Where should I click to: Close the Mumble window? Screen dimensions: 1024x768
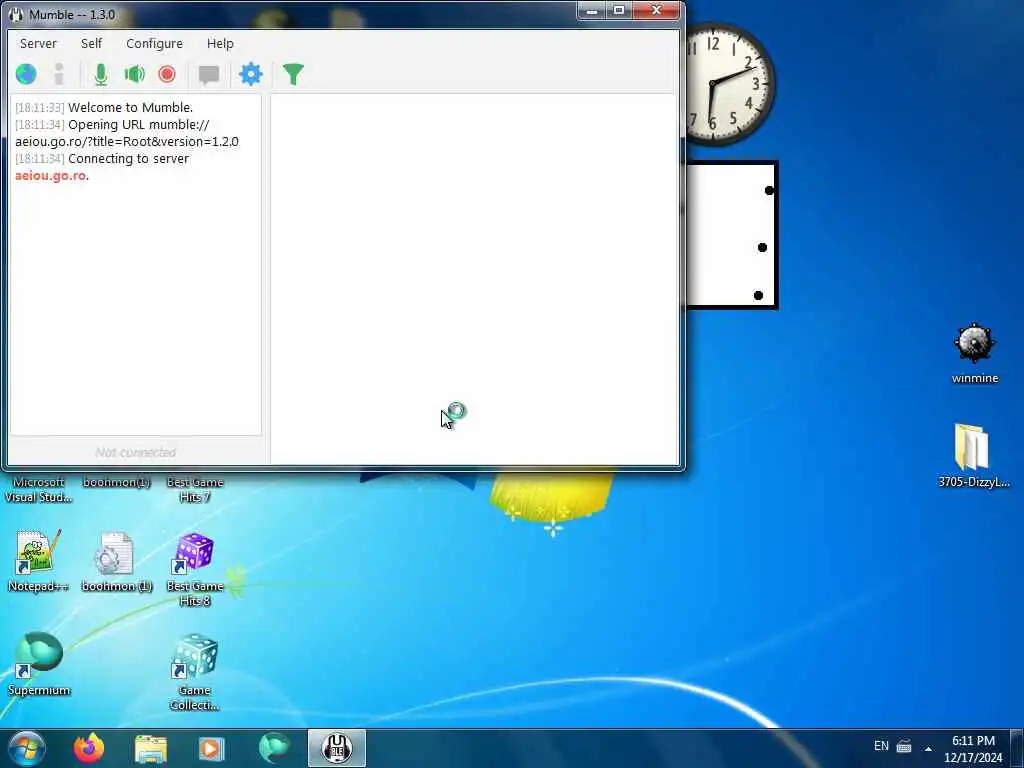click(x=656, y=11)
